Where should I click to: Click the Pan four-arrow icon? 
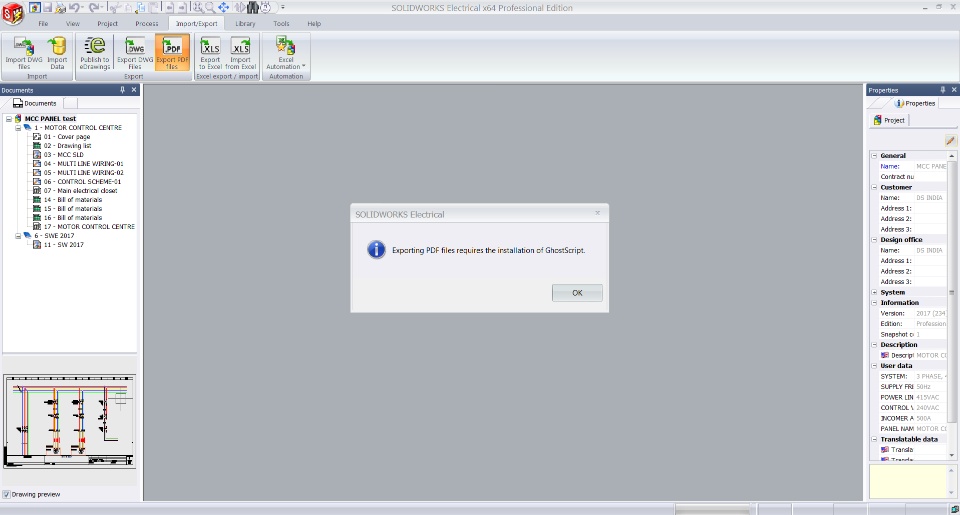[224, 8]
